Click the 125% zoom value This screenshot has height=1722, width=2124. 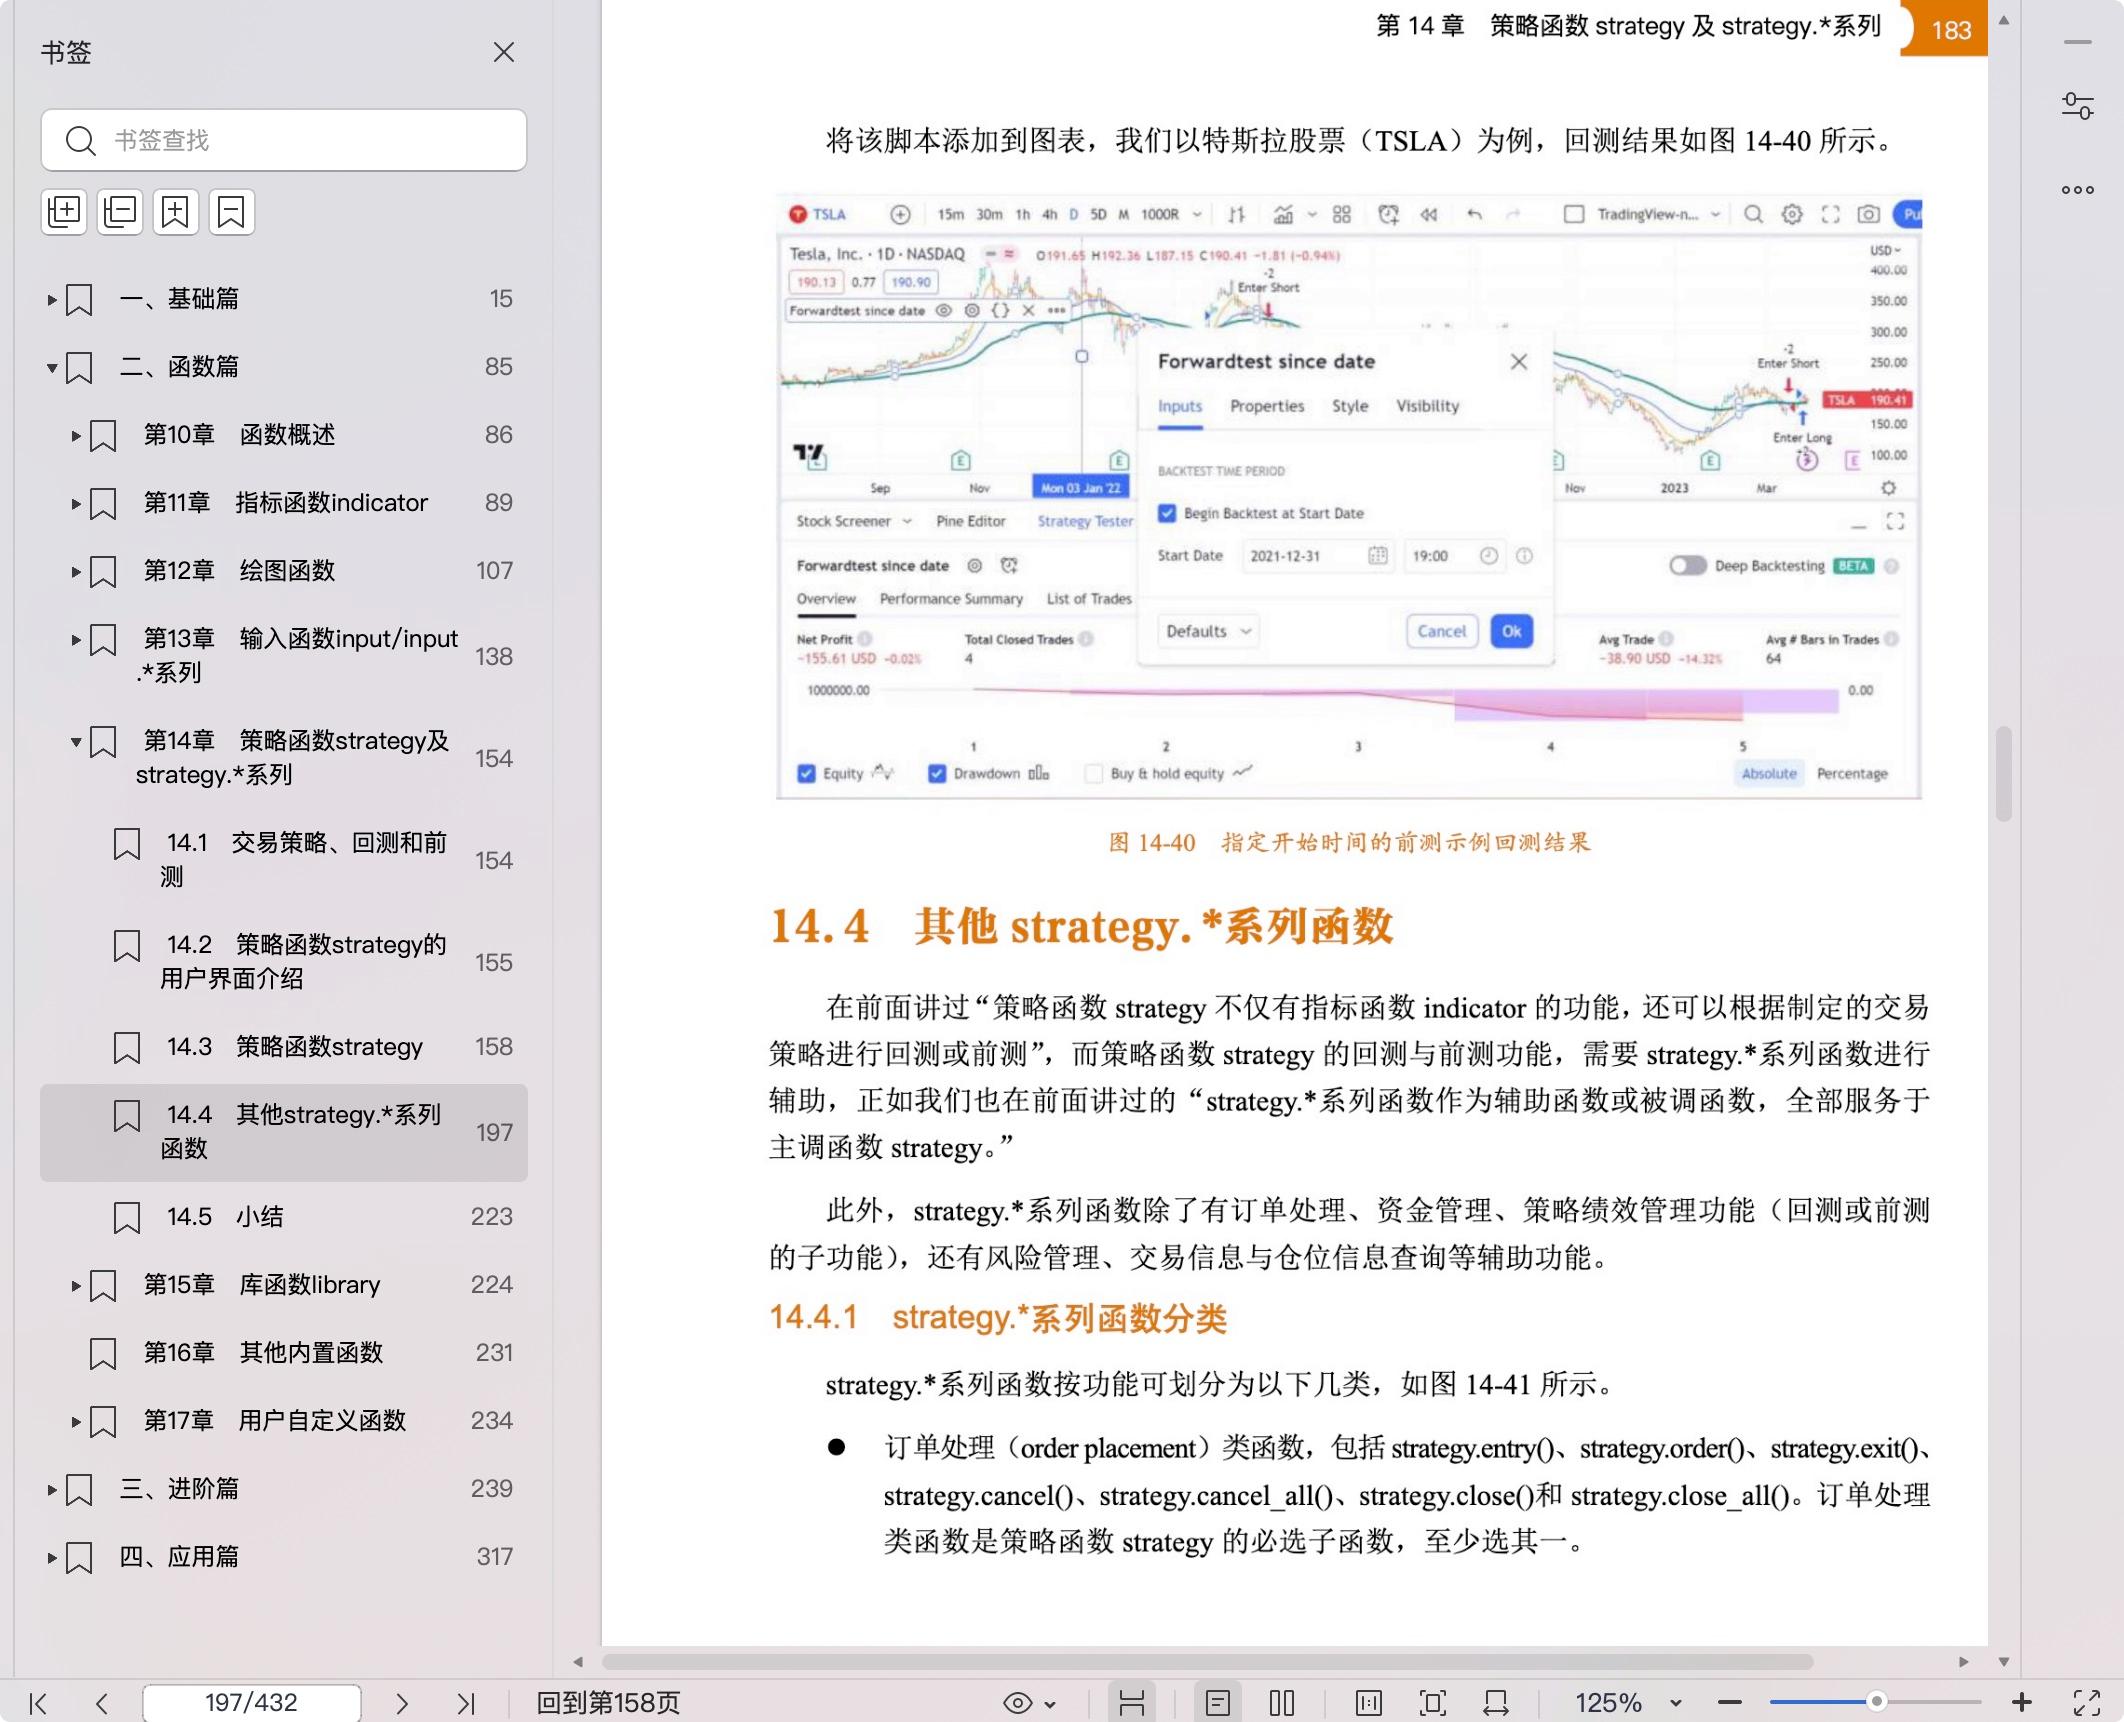(x=1609, y=1703)
